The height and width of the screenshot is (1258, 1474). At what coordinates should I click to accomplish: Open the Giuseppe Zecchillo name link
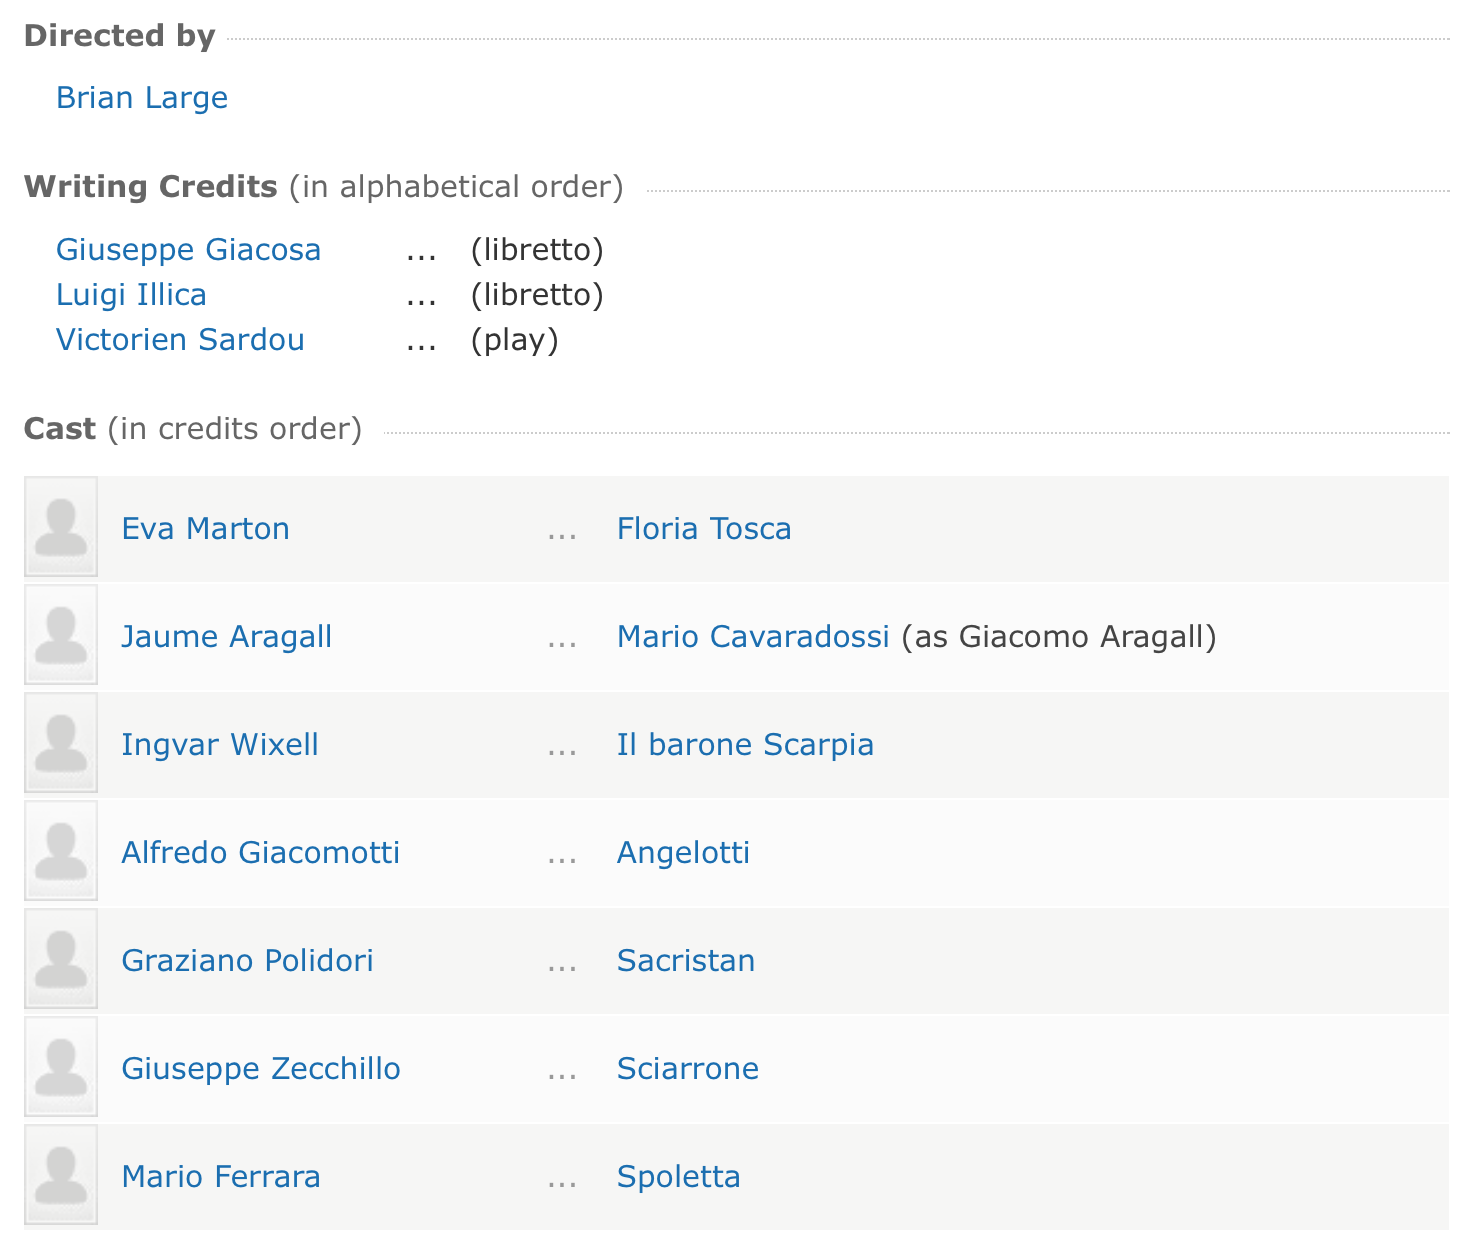point(261,1068)
